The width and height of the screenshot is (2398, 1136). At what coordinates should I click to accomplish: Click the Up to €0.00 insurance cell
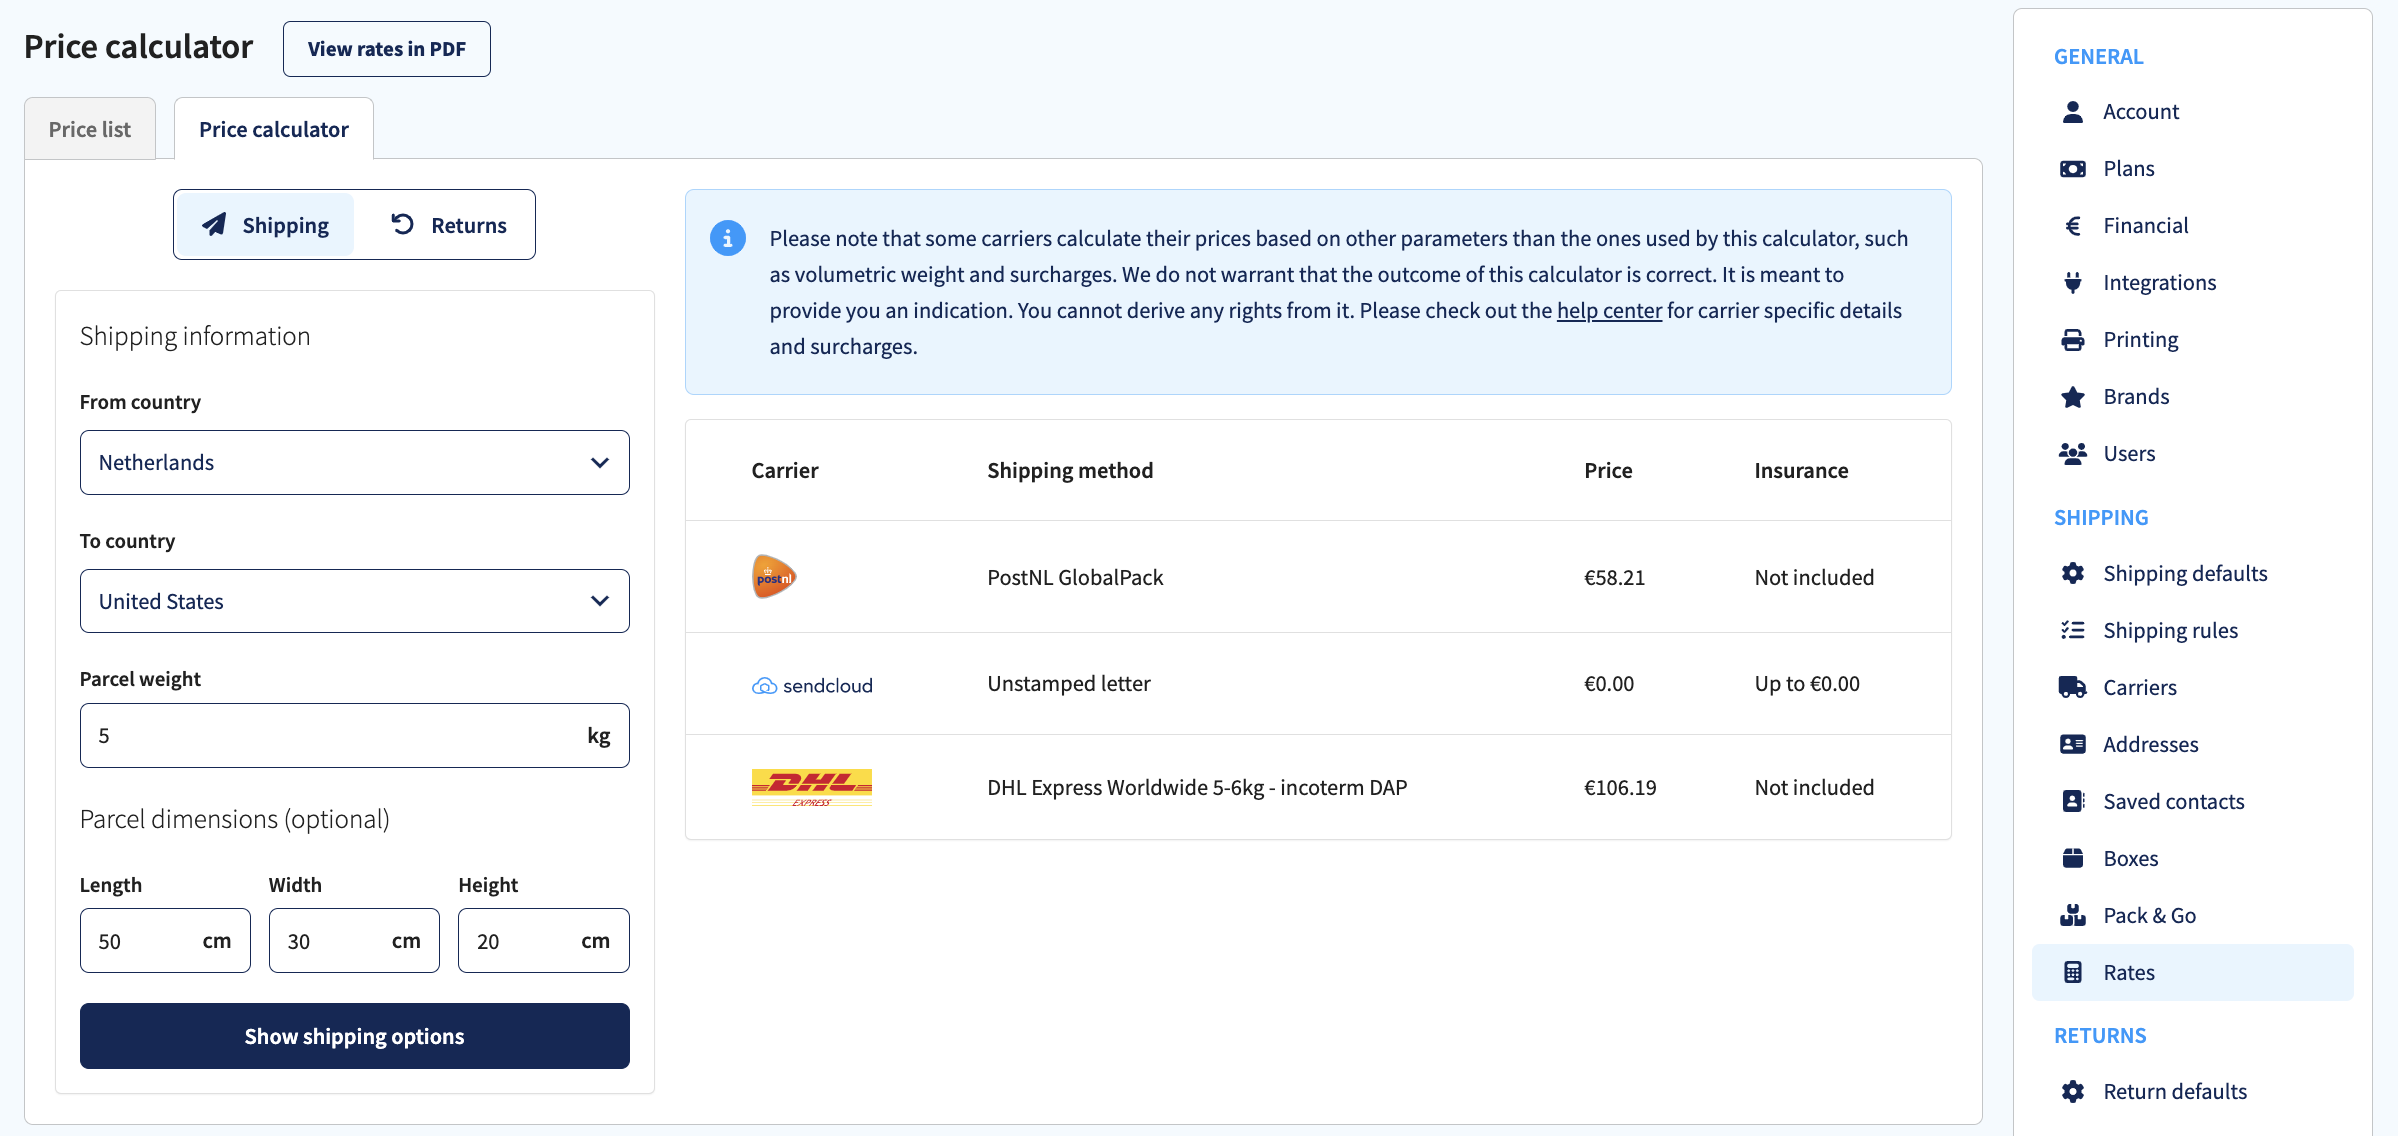click(x=1807, y=684)
